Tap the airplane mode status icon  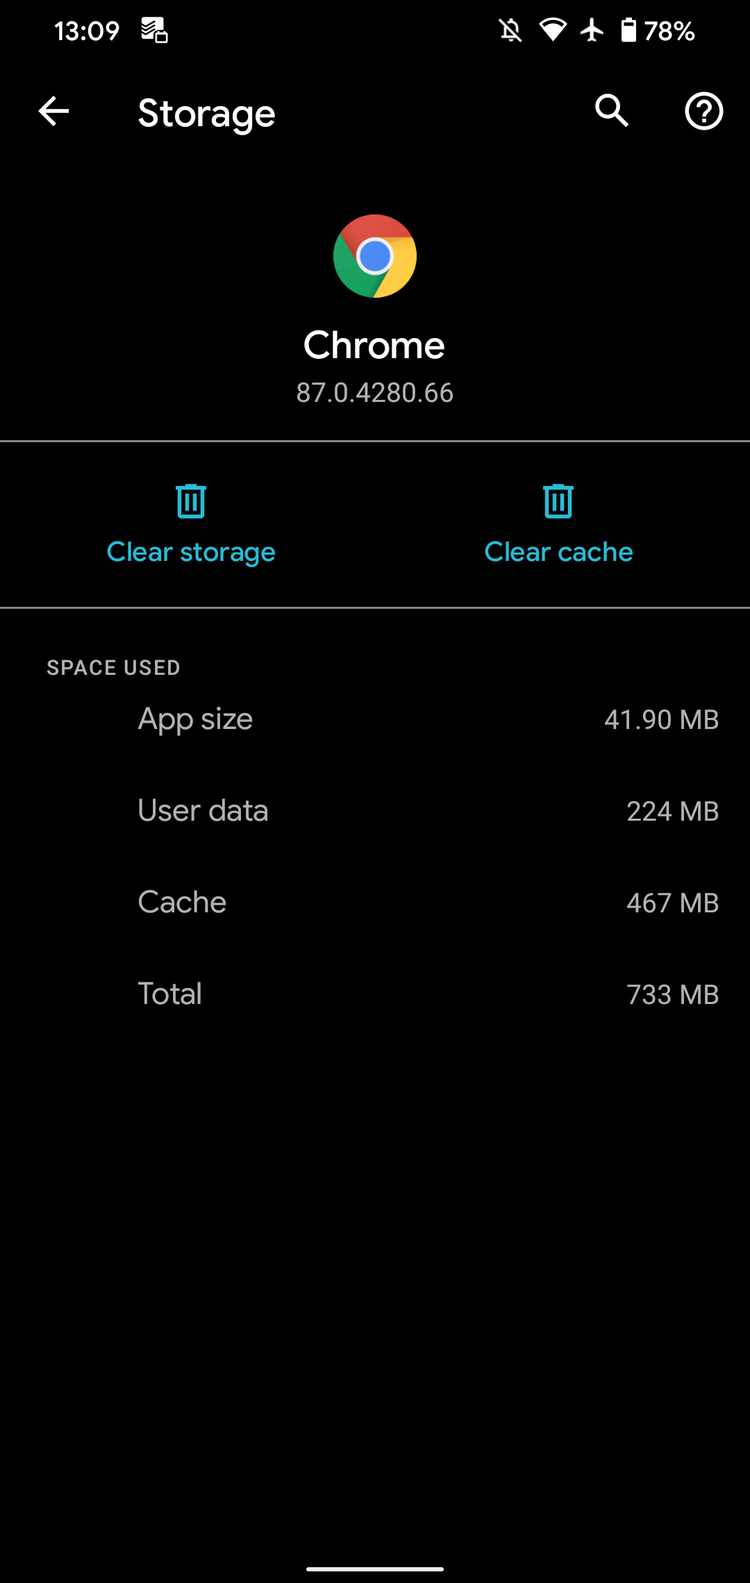tap(592, 30)
